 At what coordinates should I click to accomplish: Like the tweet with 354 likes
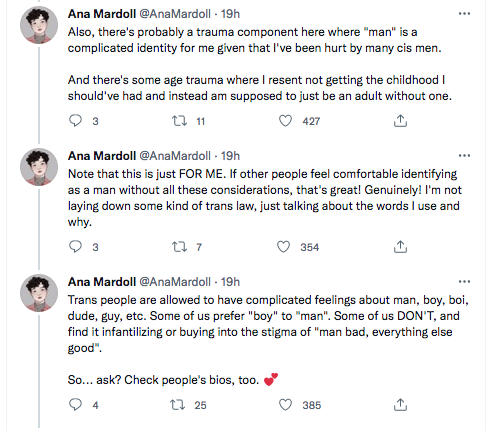284,247
